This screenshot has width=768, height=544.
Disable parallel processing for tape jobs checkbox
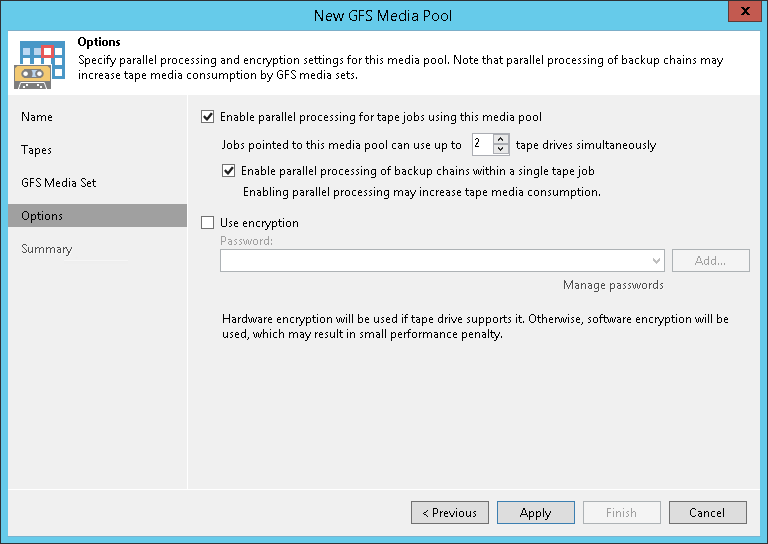pos(208,117)
